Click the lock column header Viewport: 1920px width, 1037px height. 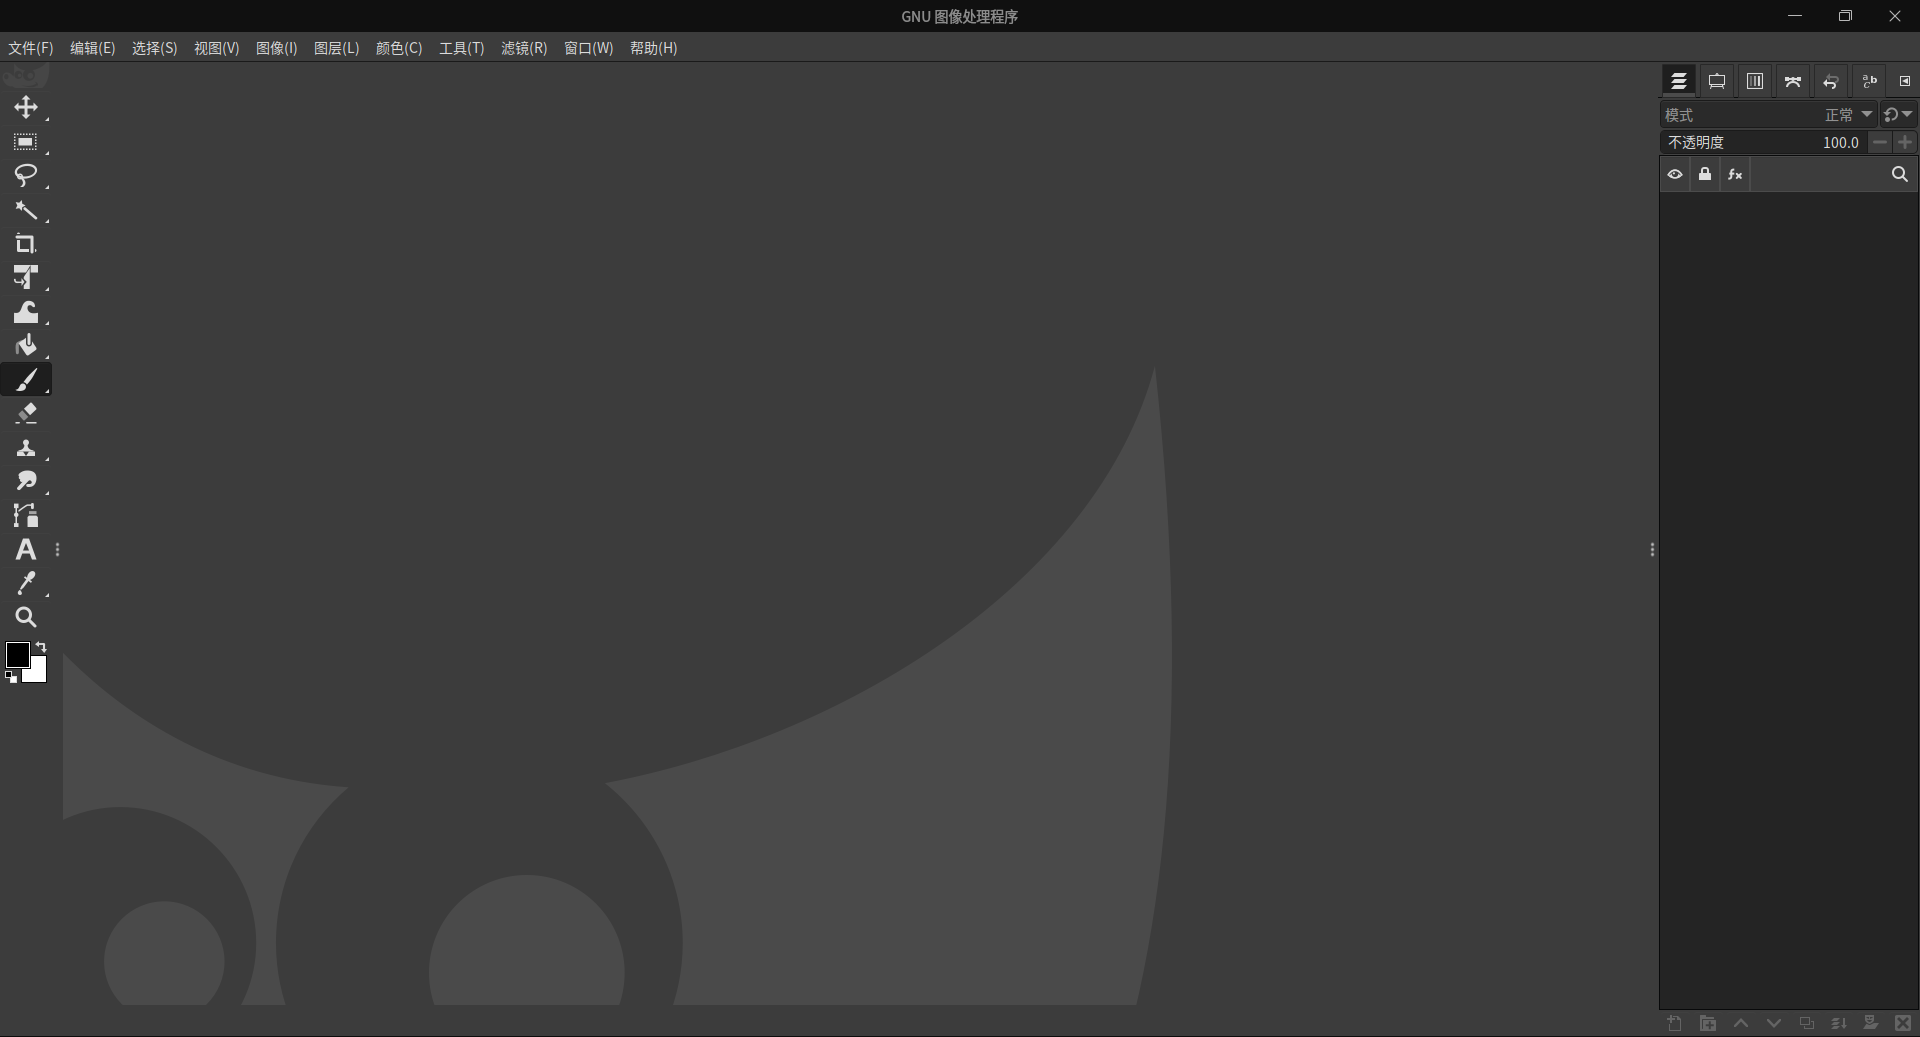[1705, 174]
